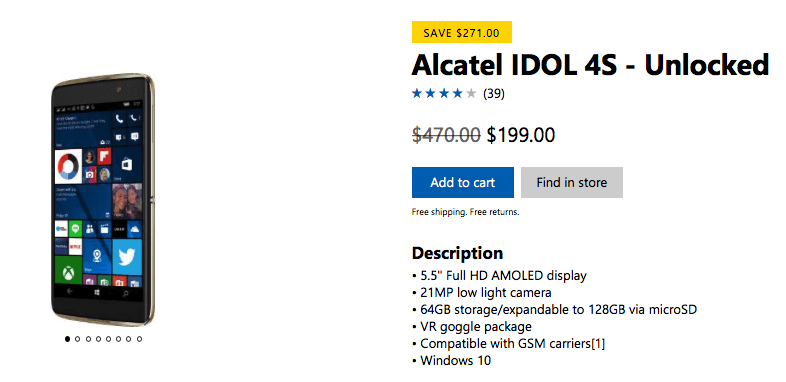Click the Store shopping bag tile
This screenshot has width=786, height=382.
[x=126, y=165]
